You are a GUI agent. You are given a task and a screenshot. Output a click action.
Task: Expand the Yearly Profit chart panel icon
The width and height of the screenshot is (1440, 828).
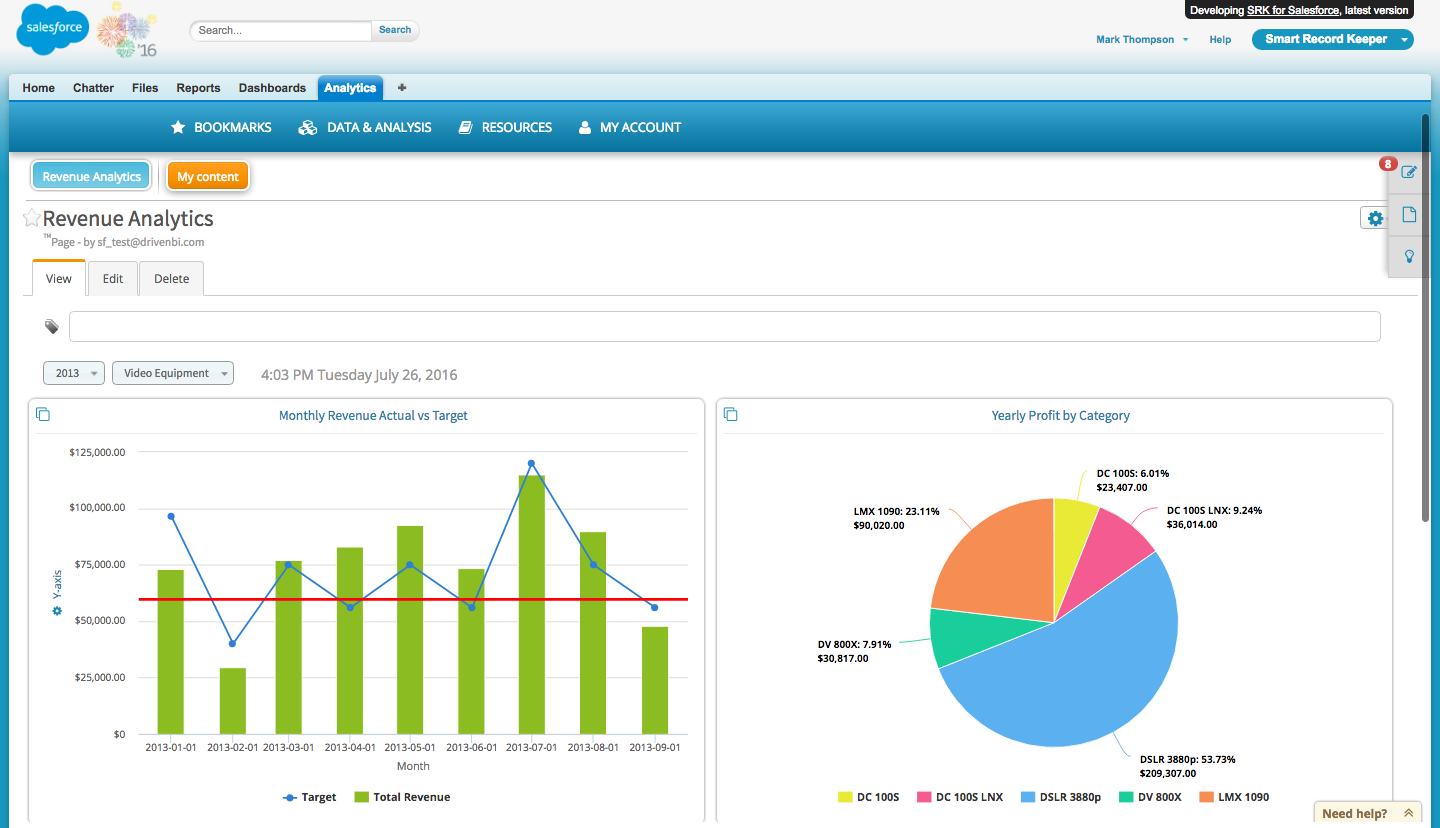(731, 414)
